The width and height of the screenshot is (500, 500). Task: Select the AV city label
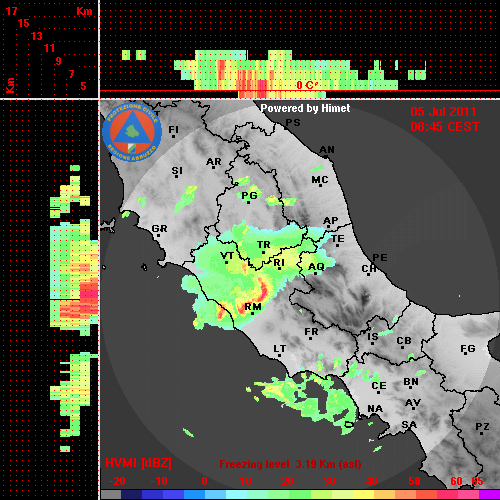(413, 403)
